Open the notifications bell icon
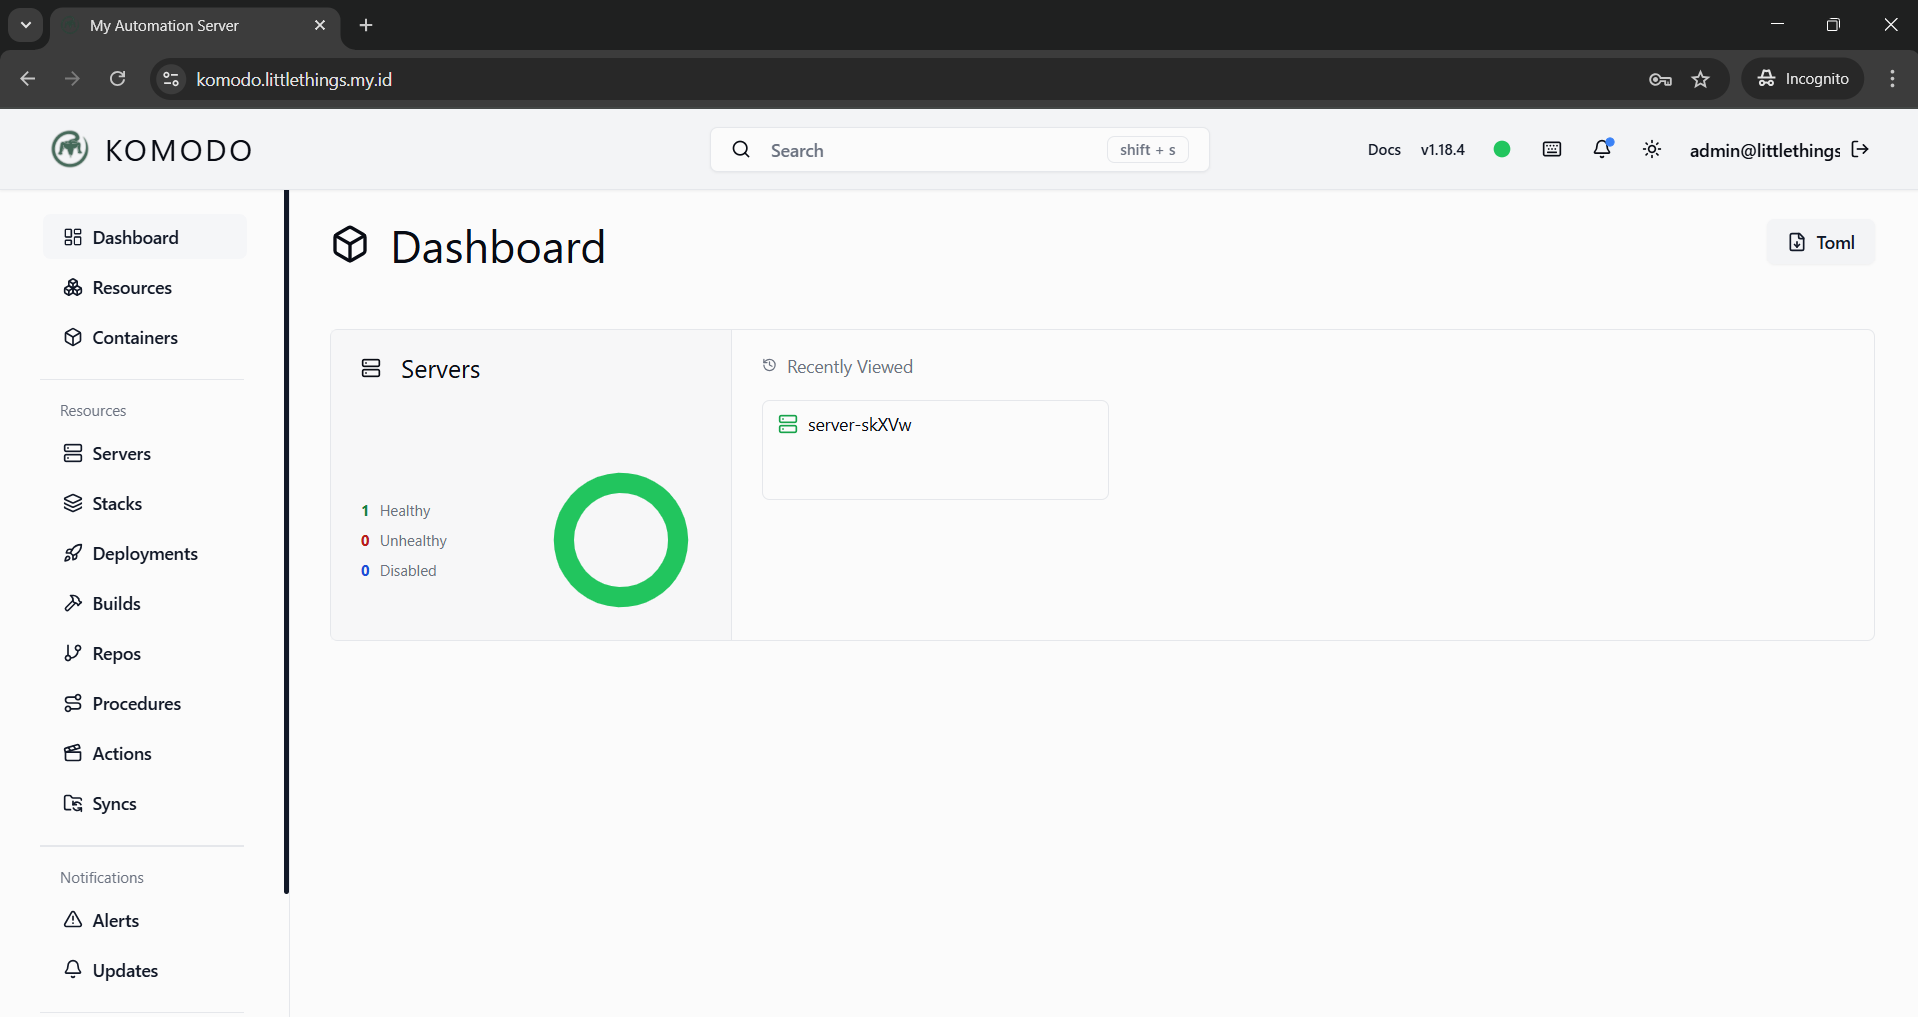The height and width of the screenshot is (1017, 1918). tap(1602, 149)
